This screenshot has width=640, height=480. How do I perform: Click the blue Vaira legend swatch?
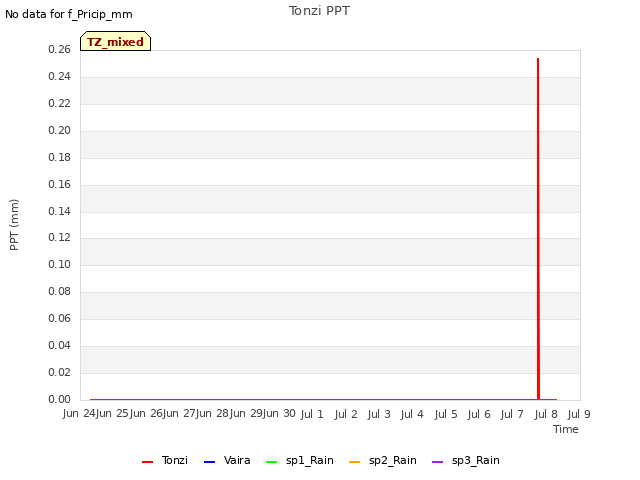pyautogui.click(x=209, y=462)
